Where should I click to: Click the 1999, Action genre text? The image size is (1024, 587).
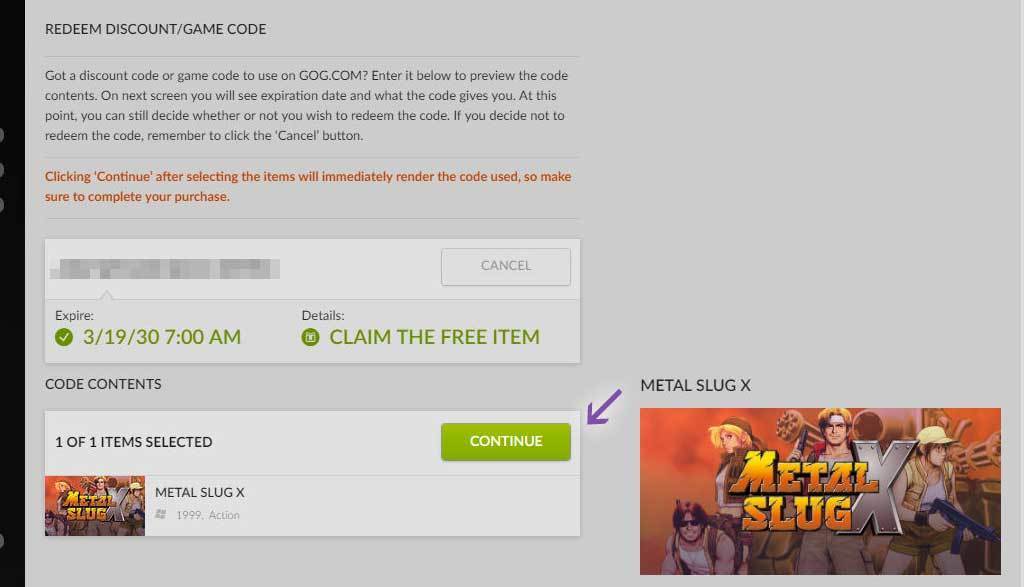(x=208, y=515)
